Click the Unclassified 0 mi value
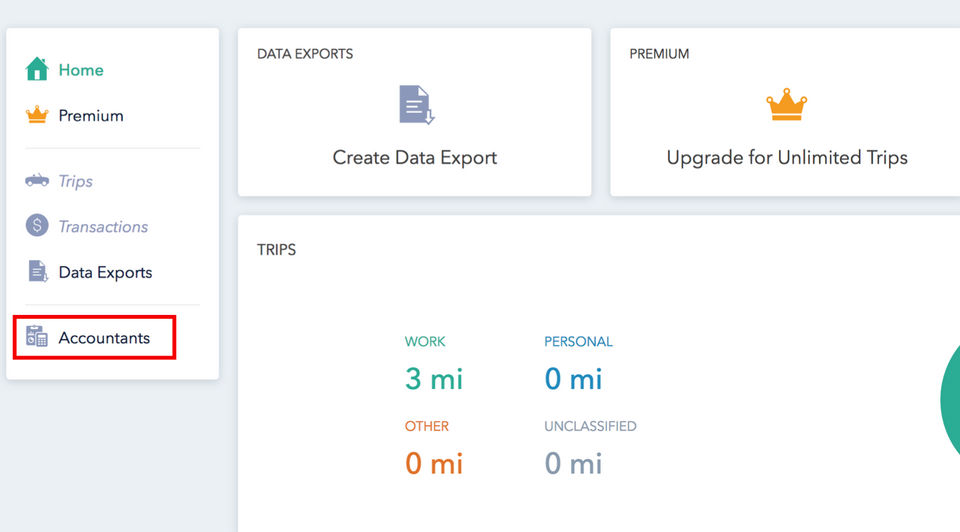 [x=573, y=463]
